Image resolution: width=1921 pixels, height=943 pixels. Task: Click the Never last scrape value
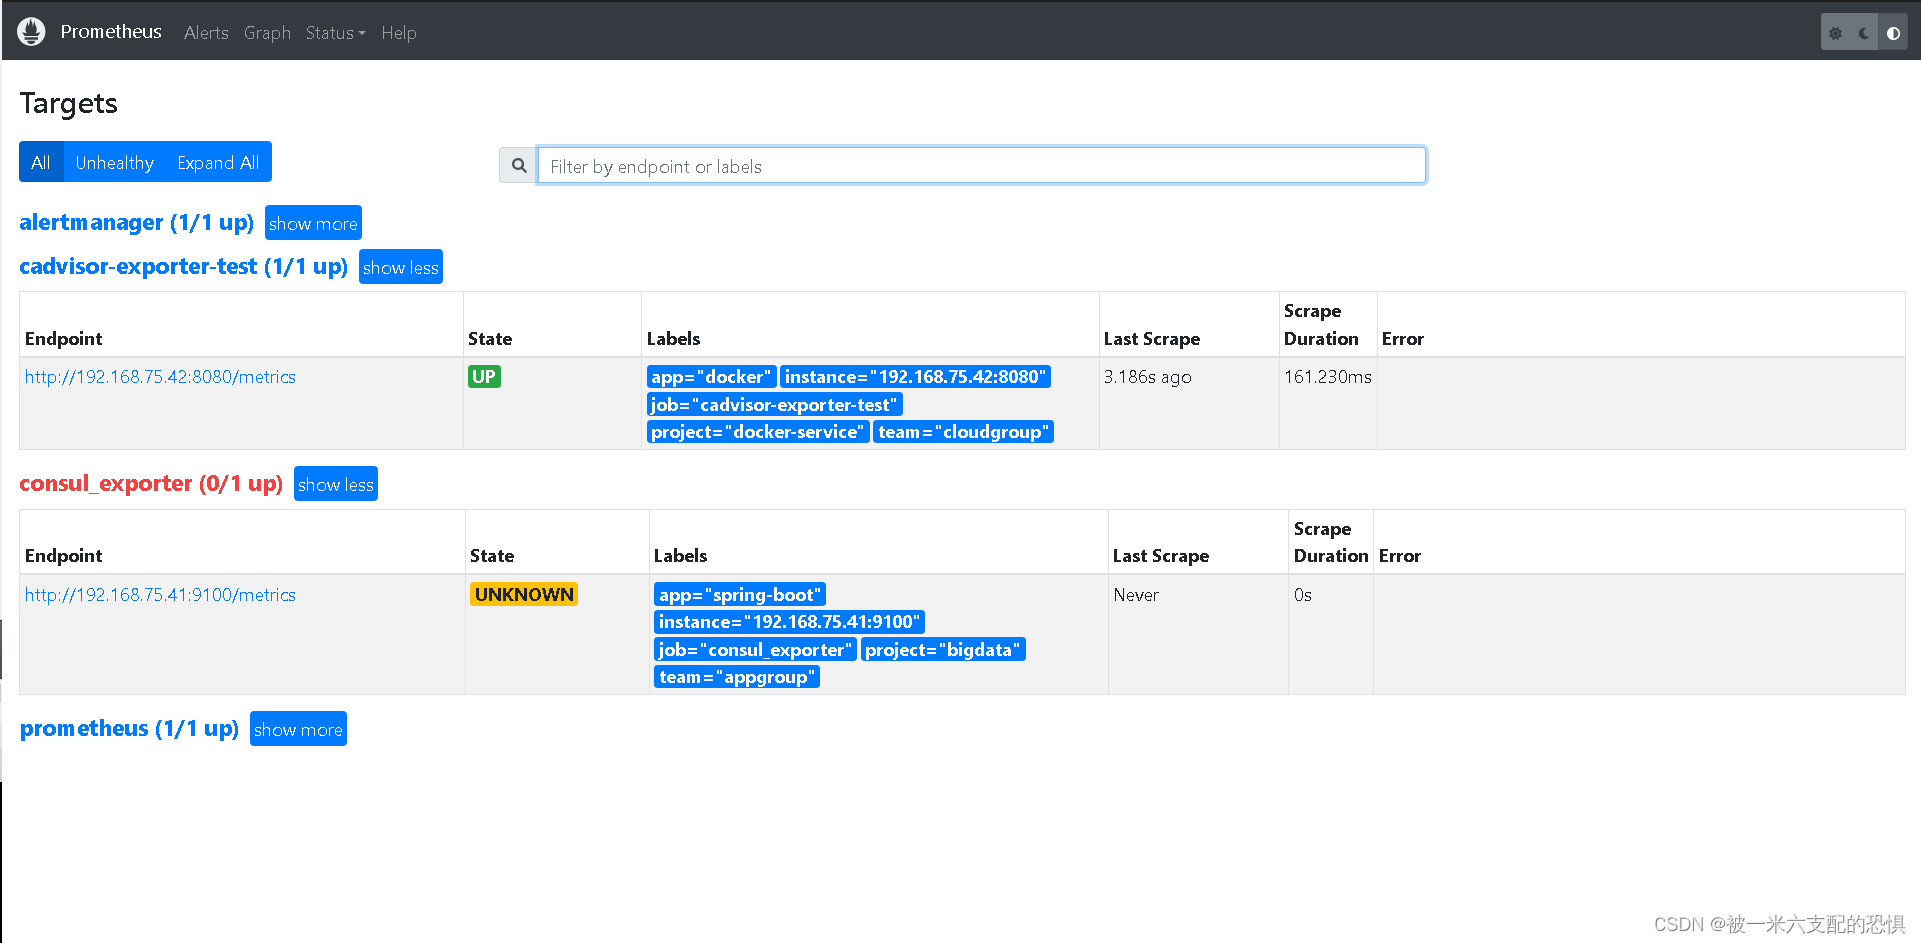pos(1136,595)
